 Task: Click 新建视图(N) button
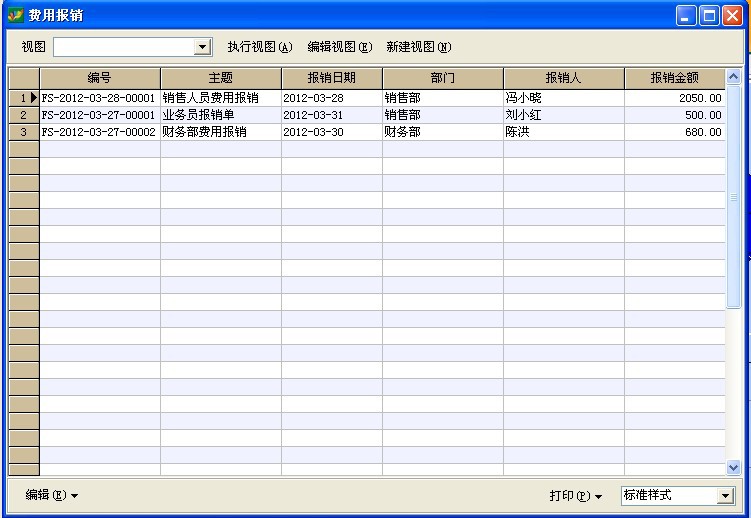[x=419, y=47]
